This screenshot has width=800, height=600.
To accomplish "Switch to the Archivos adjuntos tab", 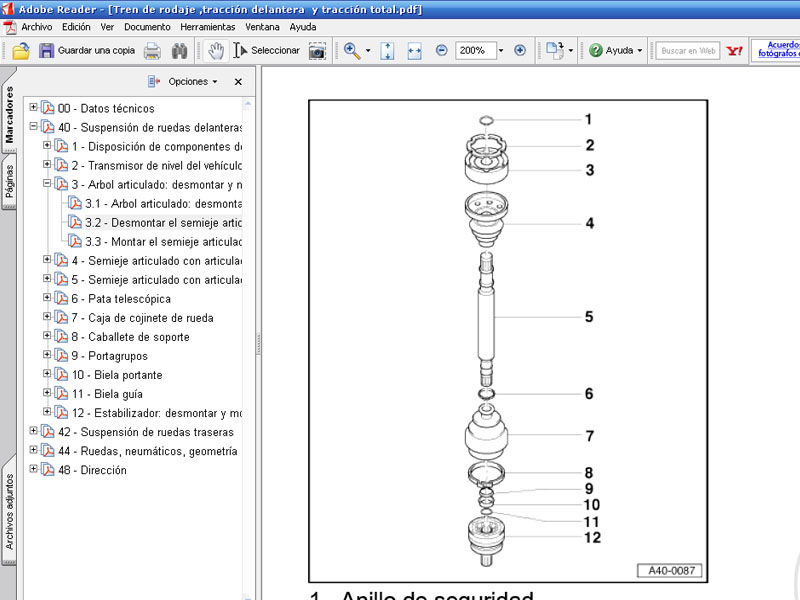I will (x=9, y=512).
